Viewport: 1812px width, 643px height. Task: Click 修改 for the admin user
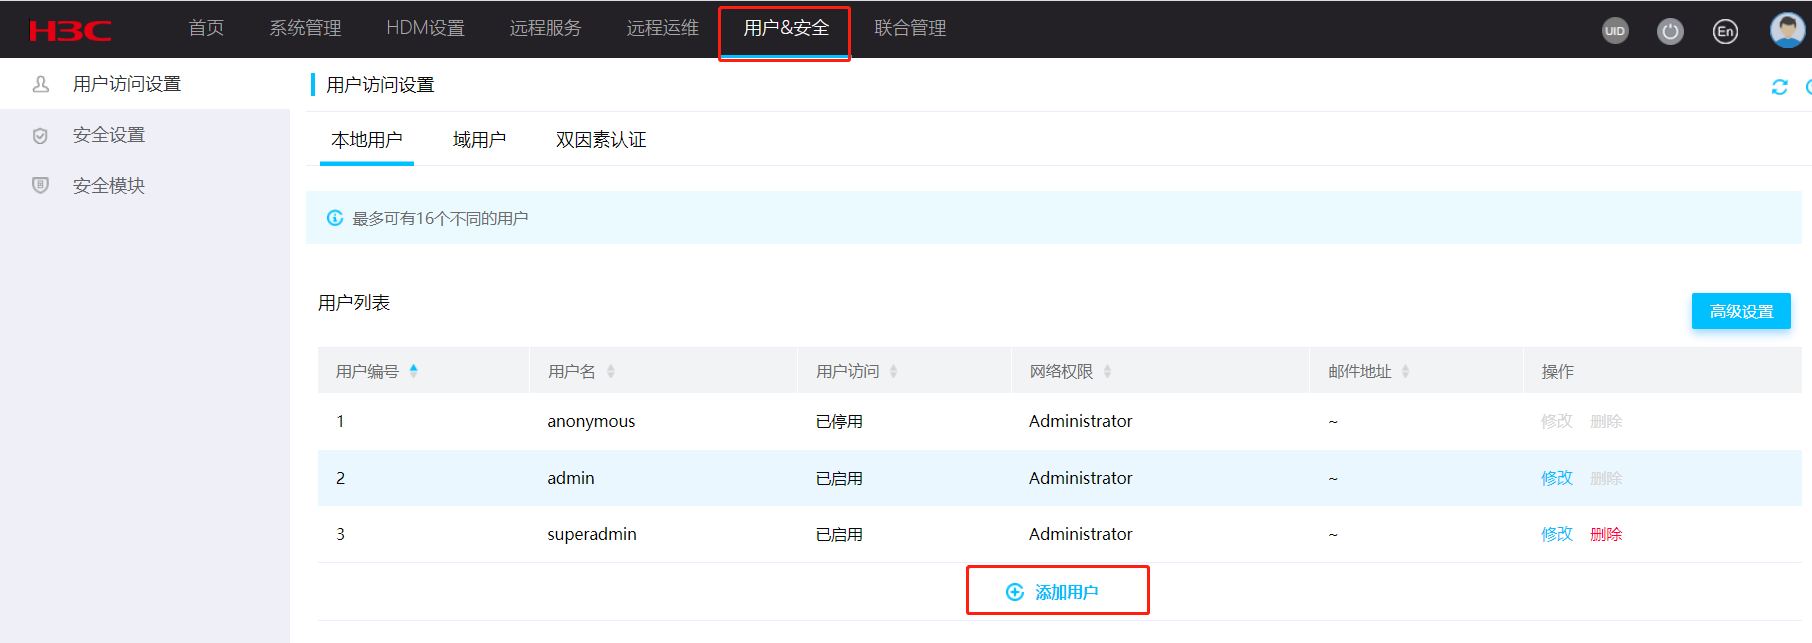pyautogui.click(x=1556, y=478)
